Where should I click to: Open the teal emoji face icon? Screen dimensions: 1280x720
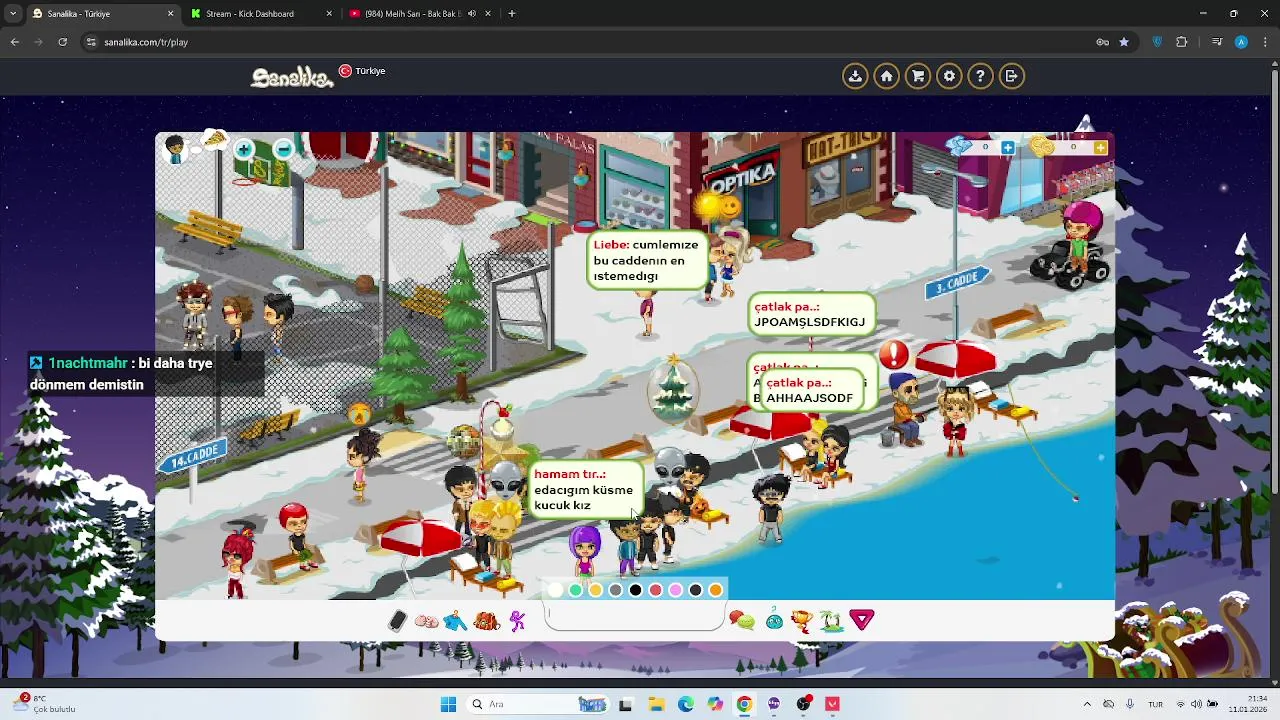774,621
